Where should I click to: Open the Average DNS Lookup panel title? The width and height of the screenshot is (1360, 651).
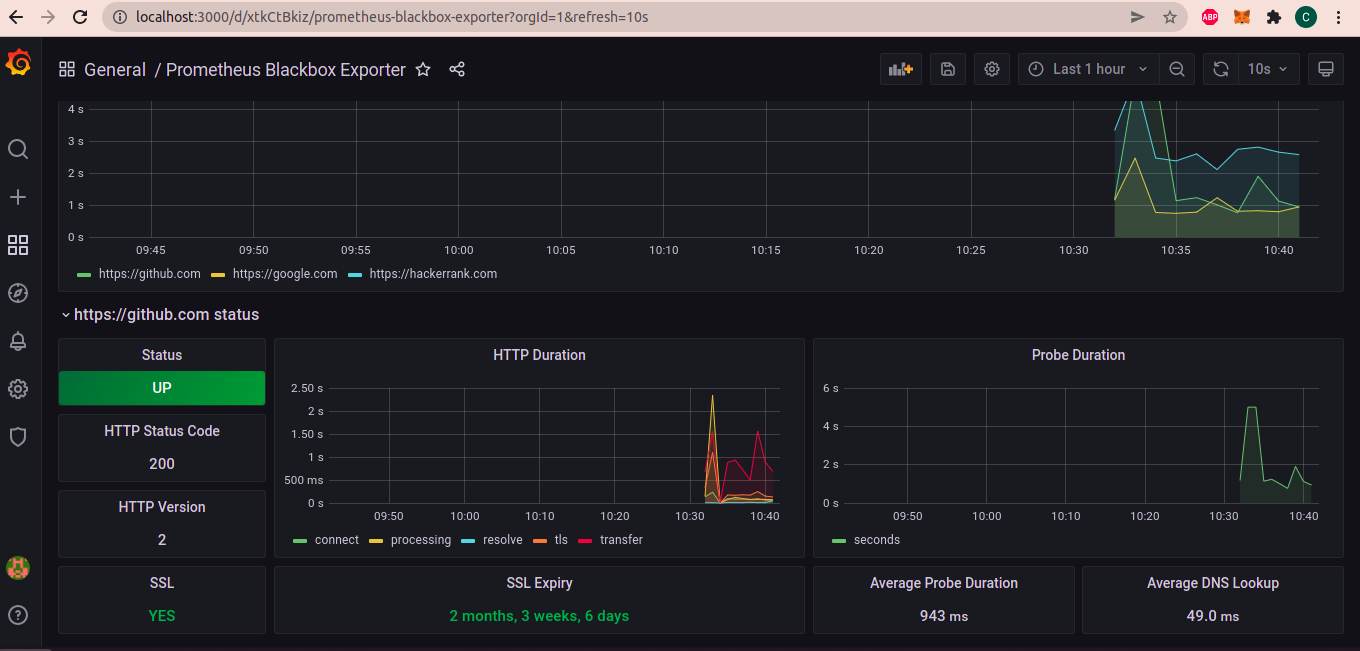[1213, 583]
